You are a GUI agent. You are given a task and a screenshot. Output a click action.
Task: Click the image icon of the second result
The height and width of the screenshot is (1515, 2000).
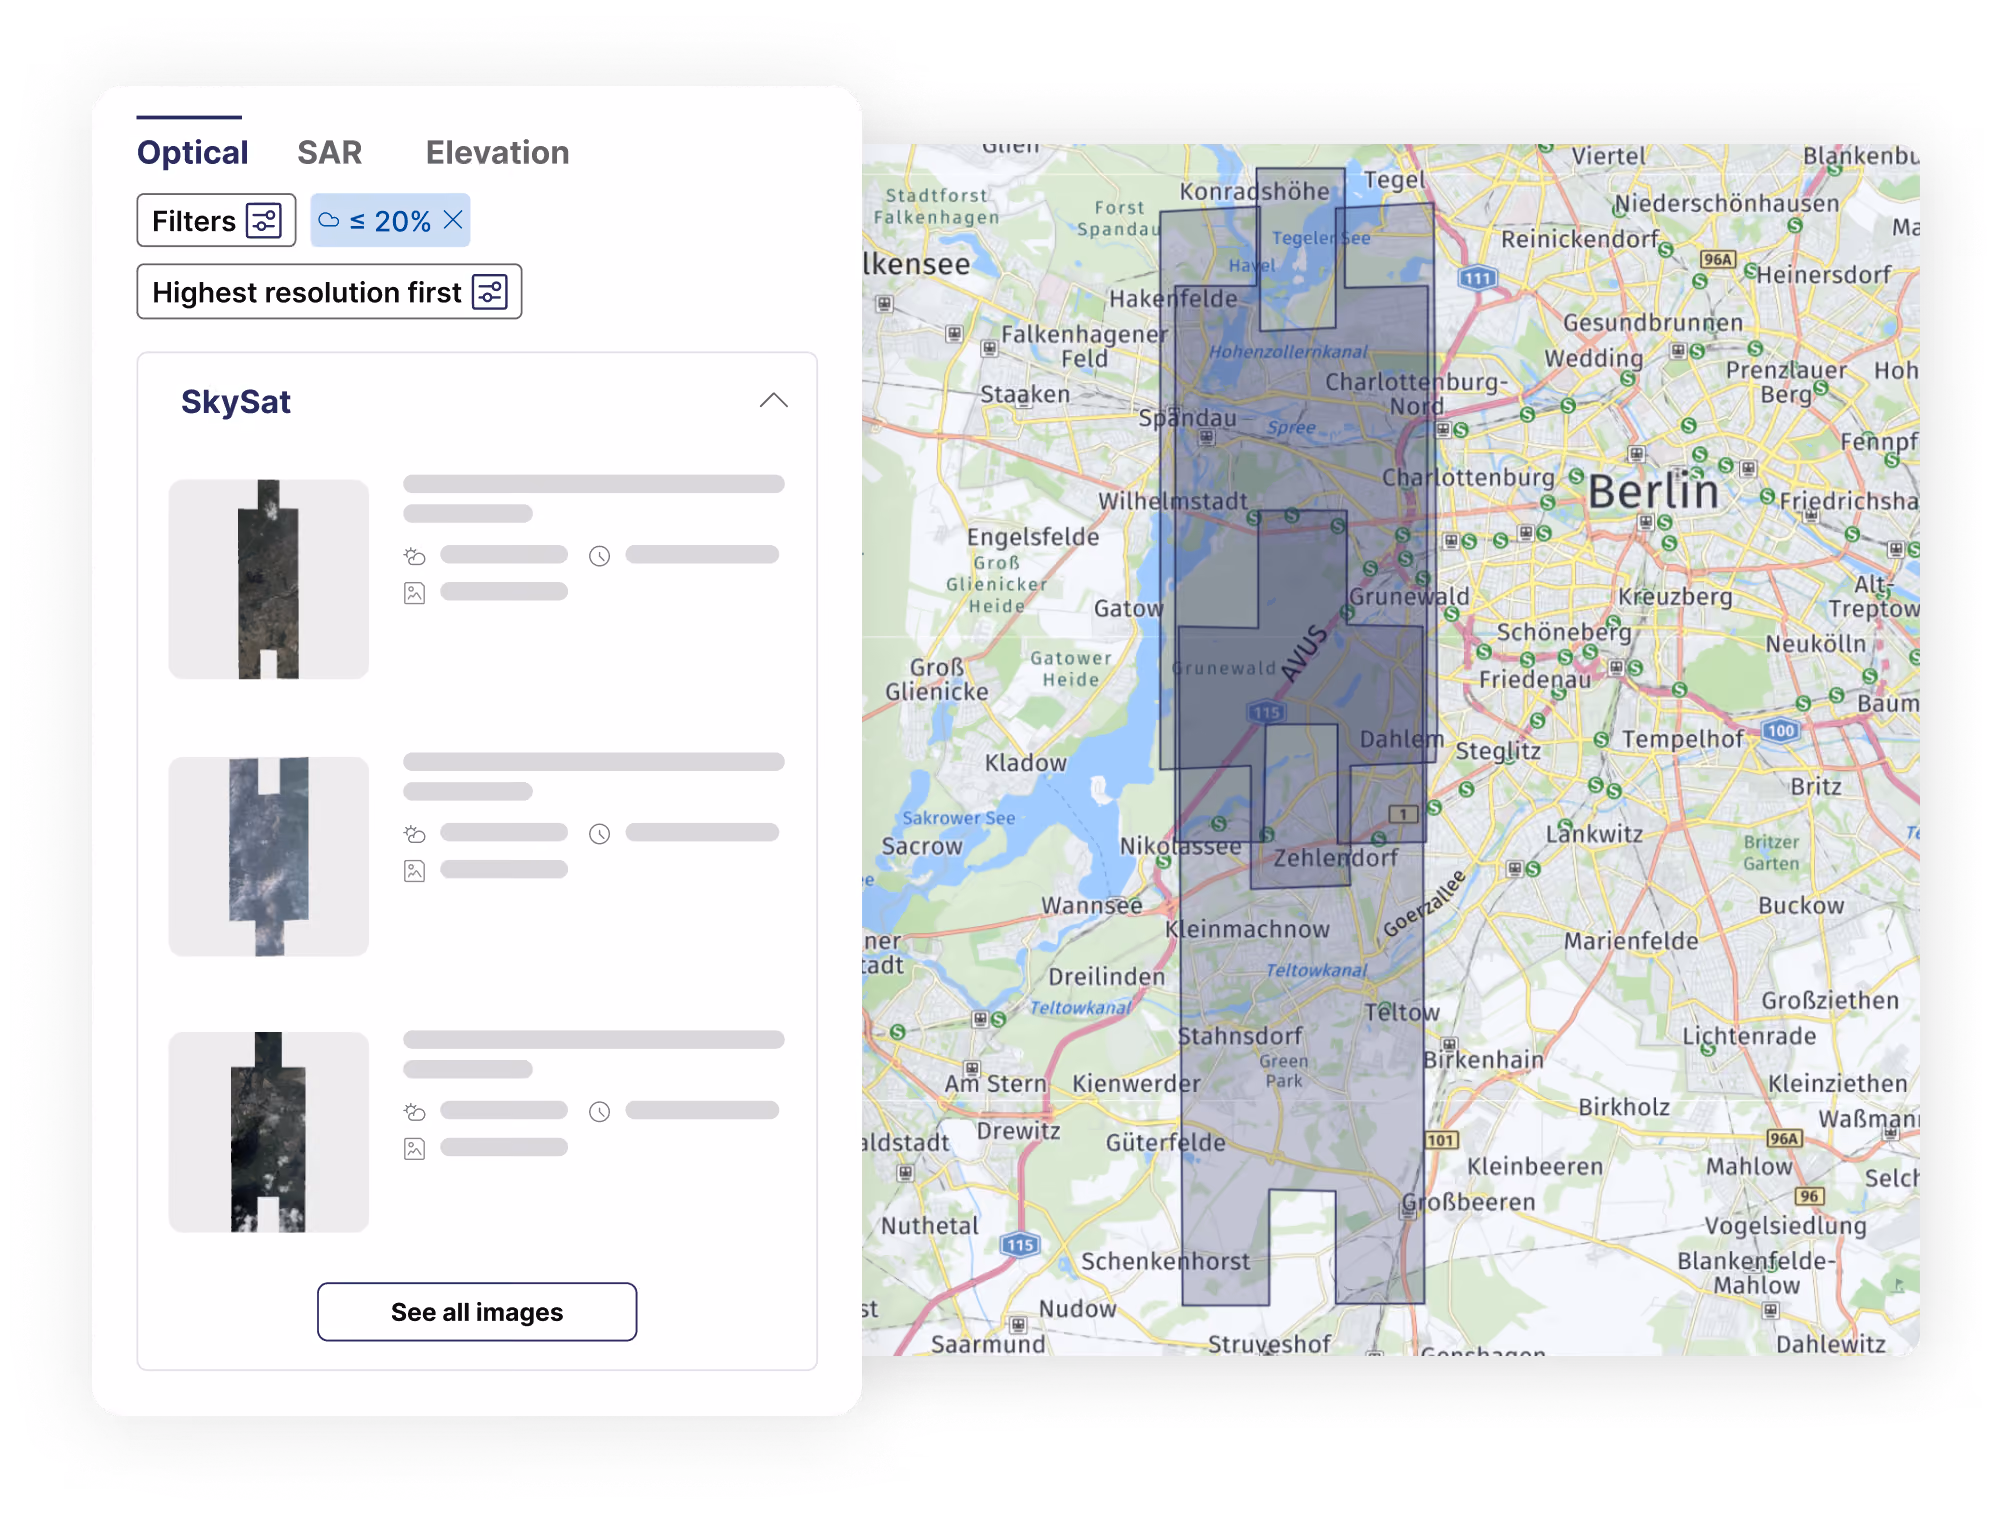pyautogui.click(x=414, y=871)
